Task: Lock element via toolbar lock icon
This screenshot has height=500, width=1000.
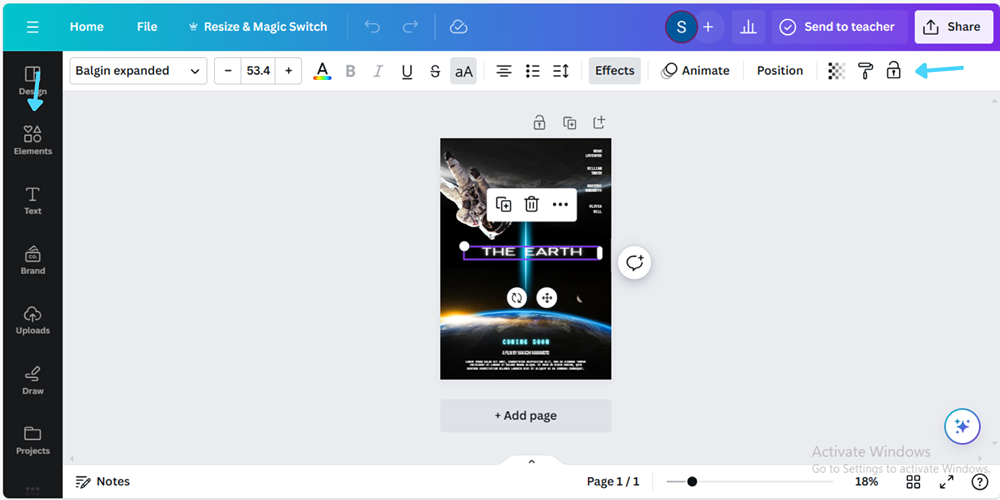Action: click(893, 71)
